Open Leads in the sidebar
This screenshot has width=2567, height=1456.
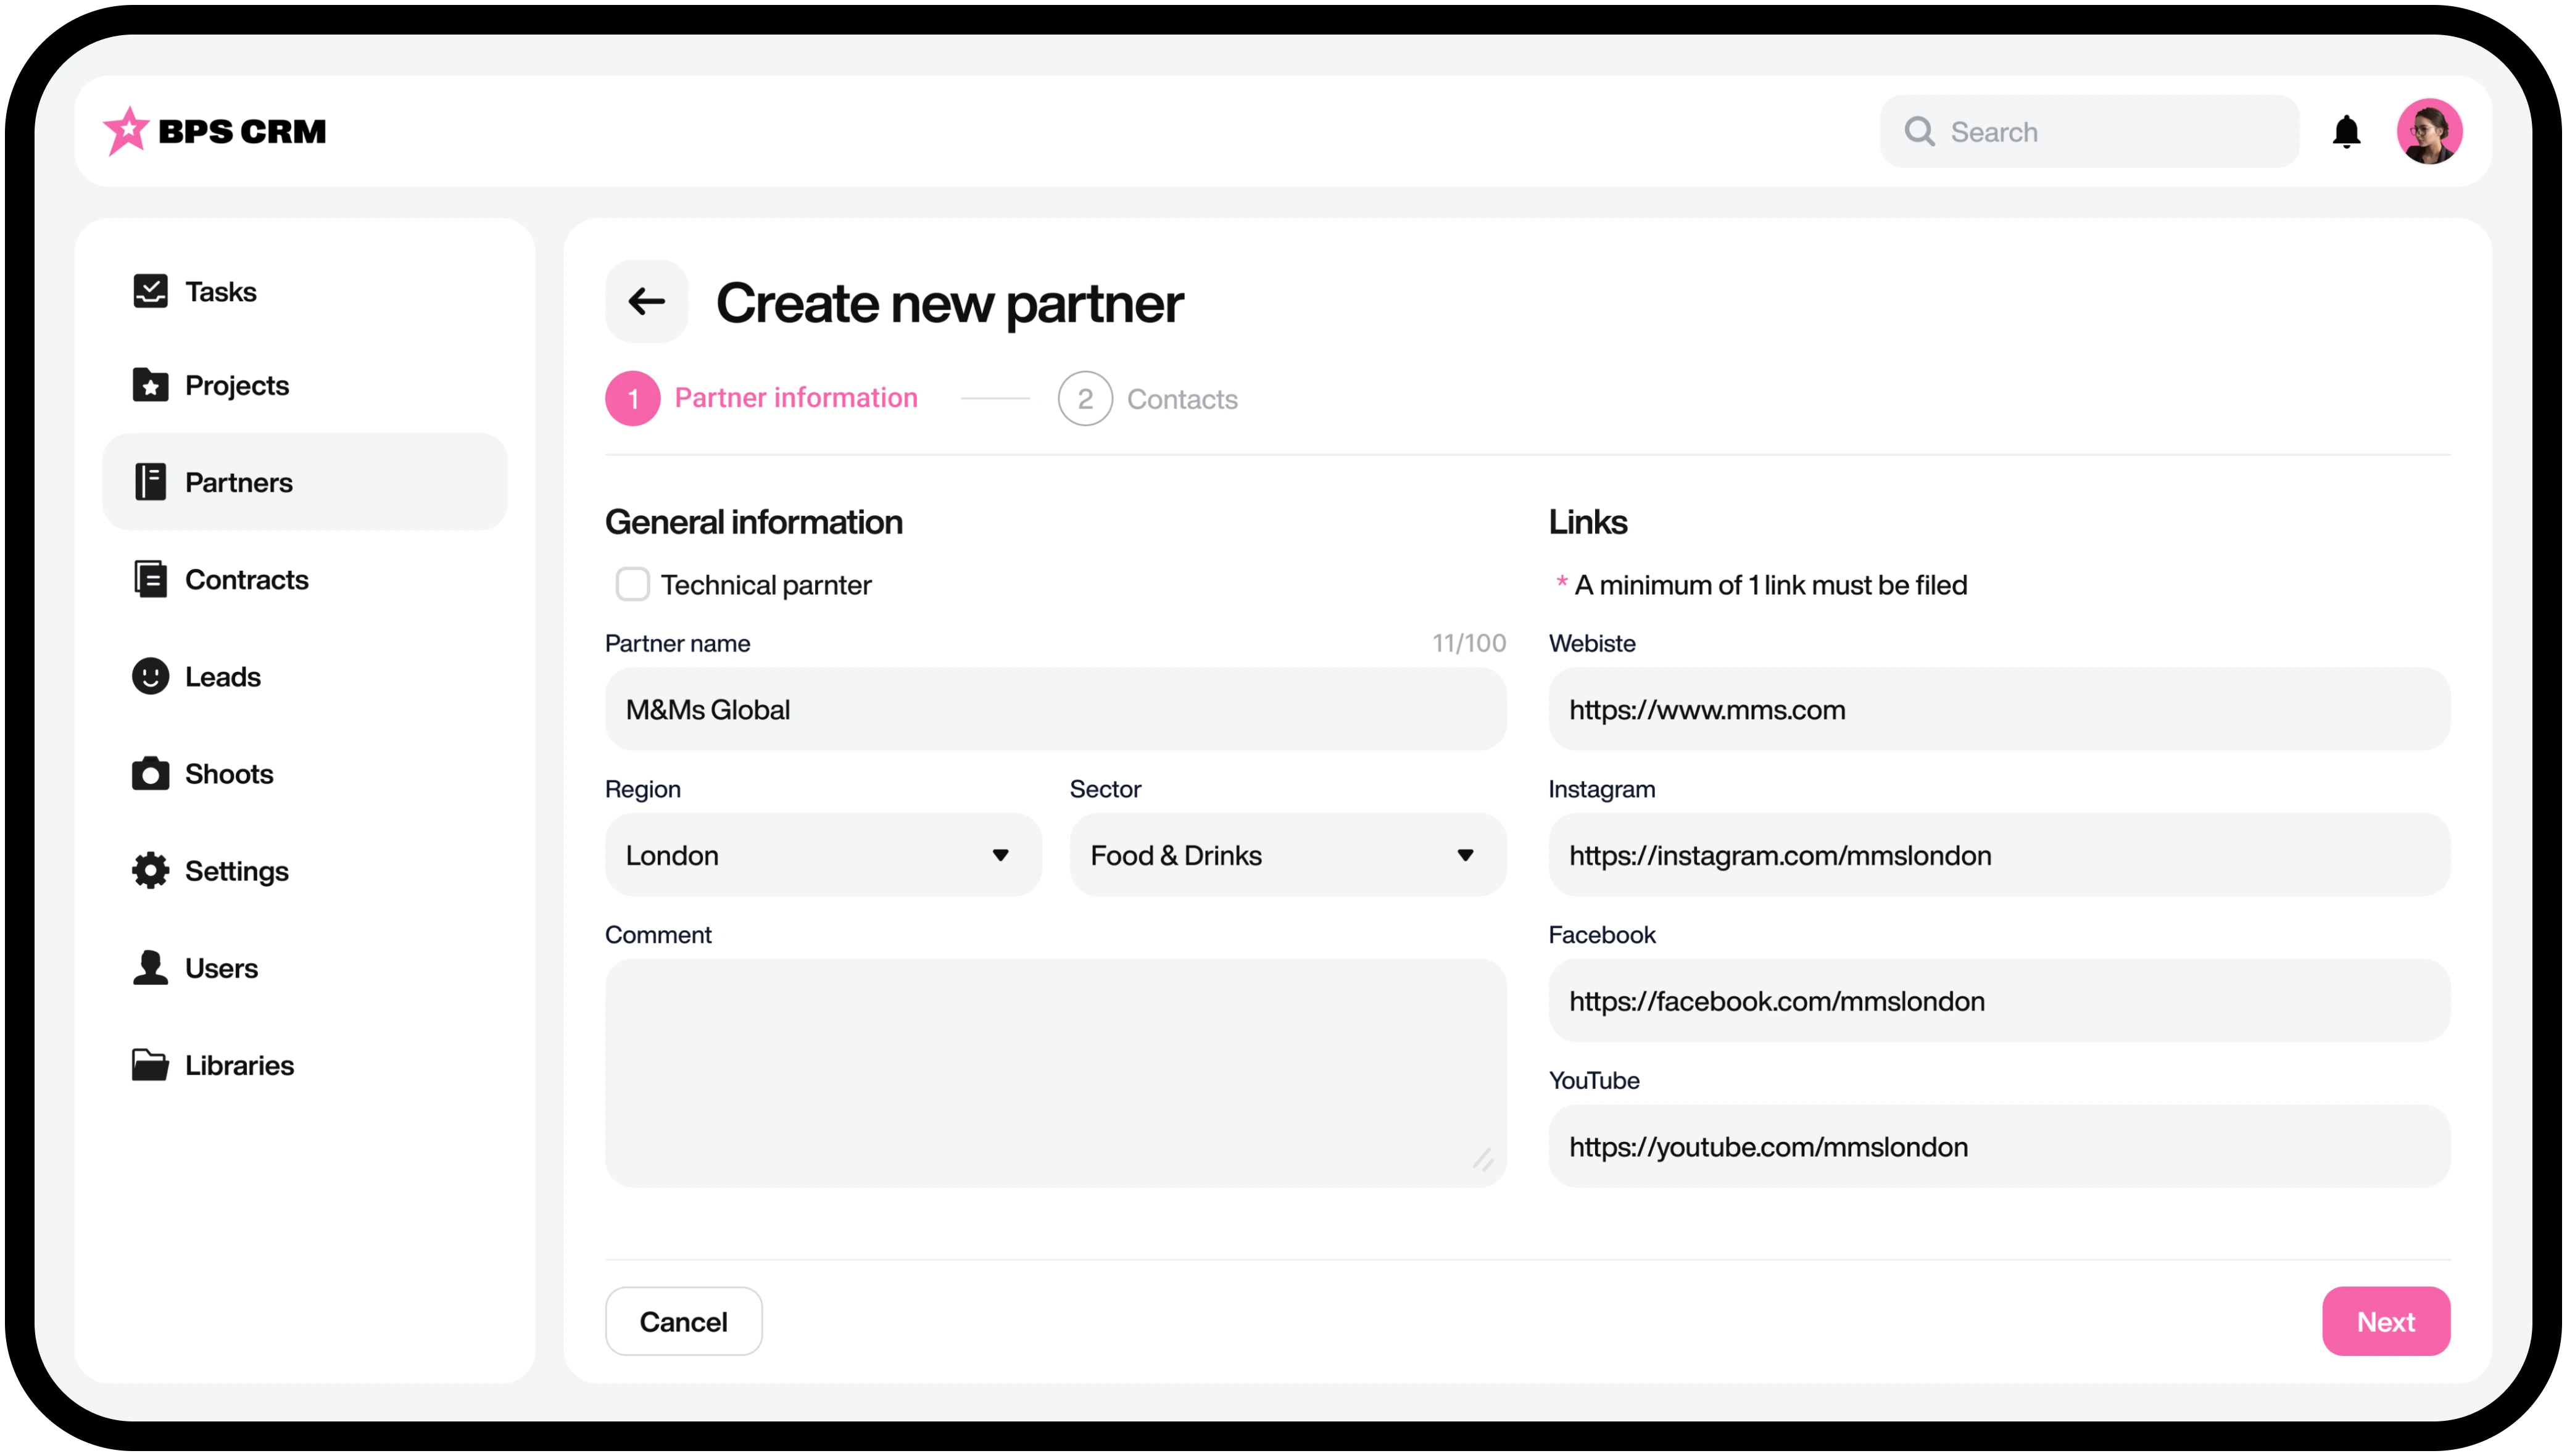coord(304,676)
